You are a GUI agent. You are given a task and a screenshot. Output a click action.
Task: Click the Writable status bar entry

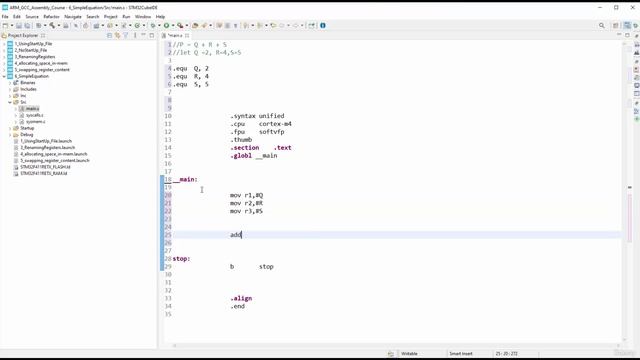click(x=409, y=354)
